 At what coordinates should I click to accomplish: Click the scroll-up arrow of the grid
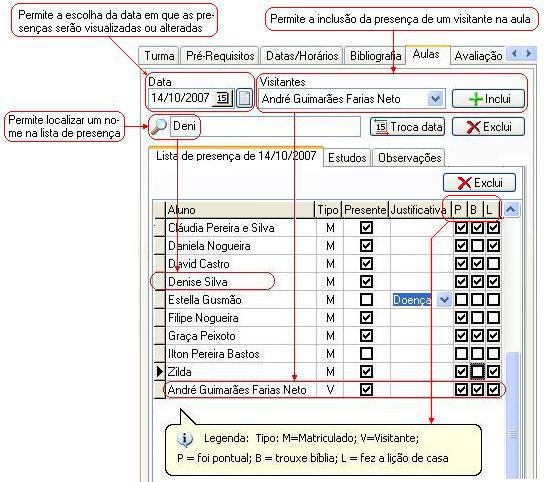[510, 209]
